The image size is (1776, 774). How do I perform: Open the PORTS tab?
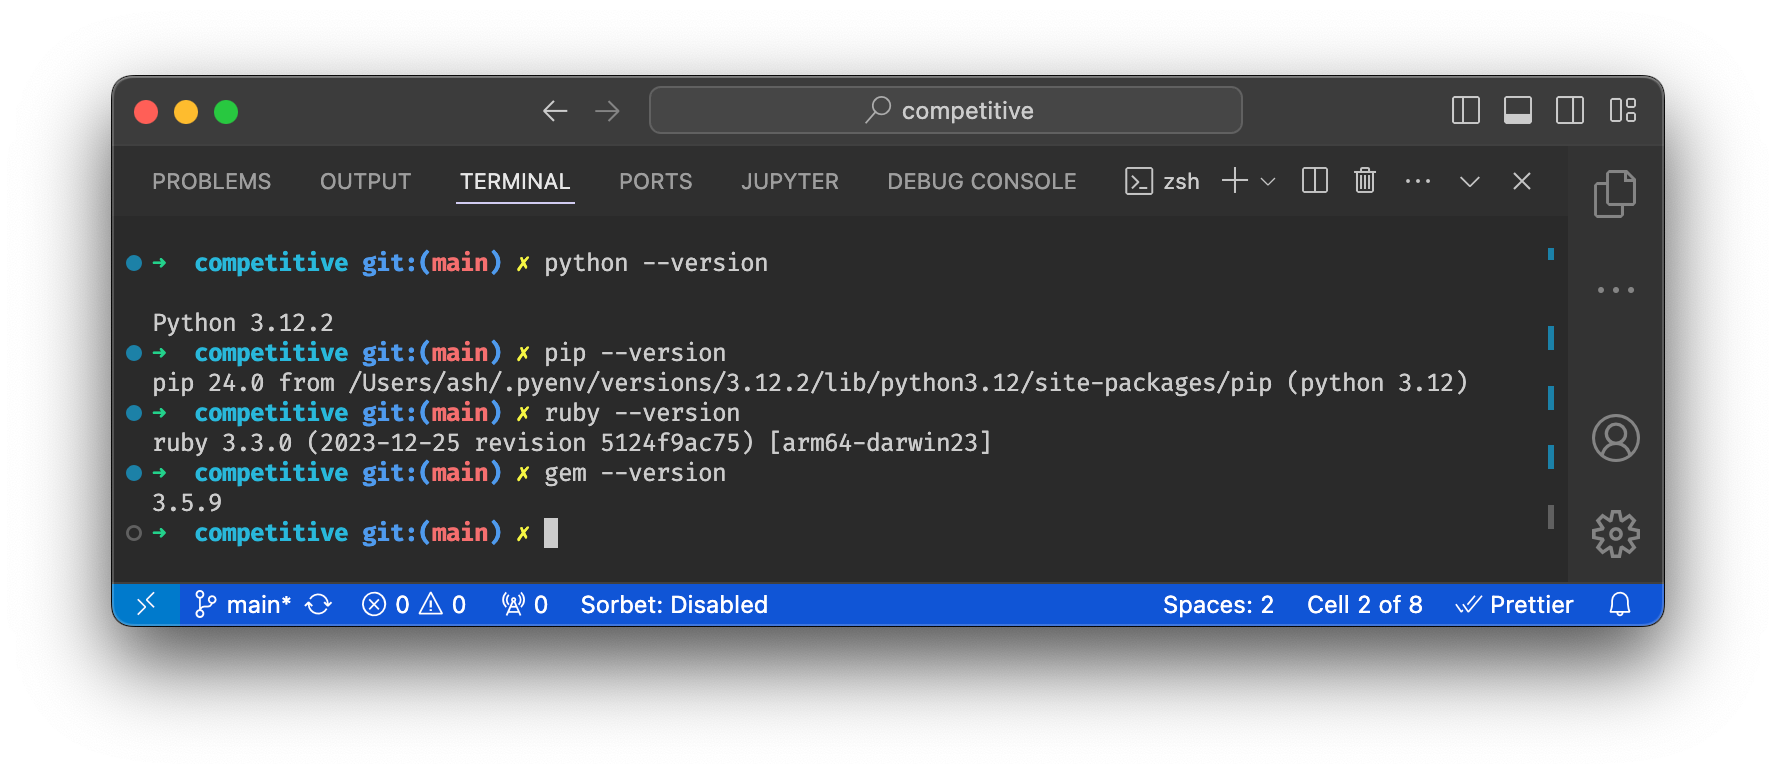(x=655, y=181)
